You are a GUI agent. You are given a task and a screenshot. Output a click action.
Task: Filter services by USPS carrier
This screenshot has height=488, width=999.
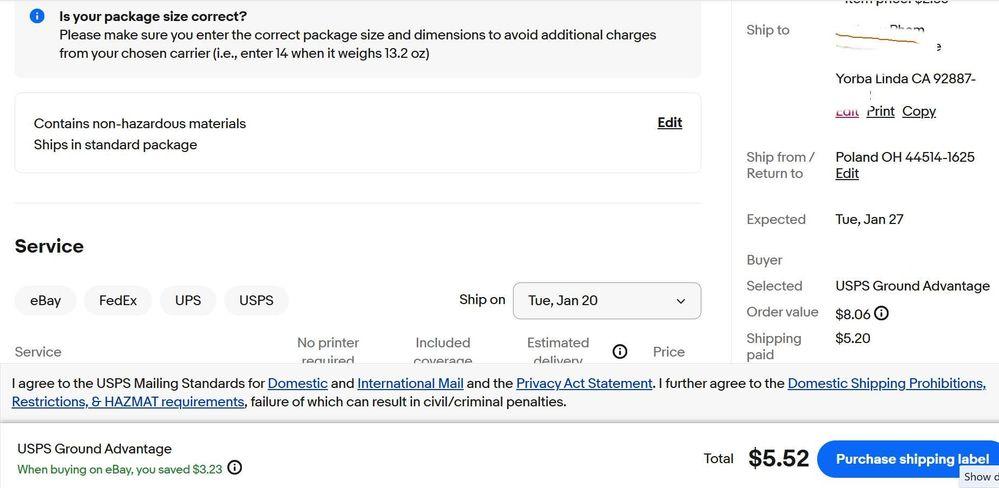[x=256, y=301]
